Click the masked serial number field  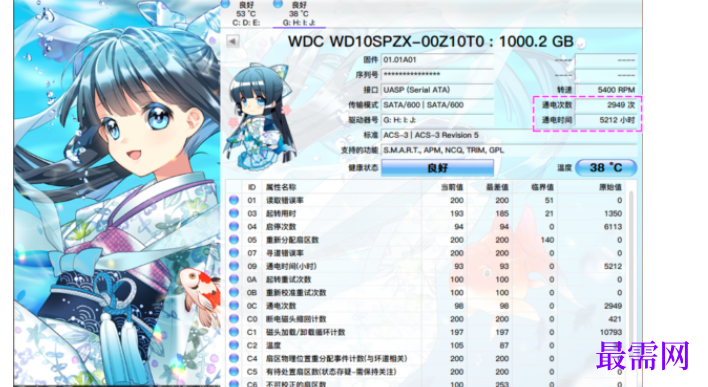tap(438, 75)
